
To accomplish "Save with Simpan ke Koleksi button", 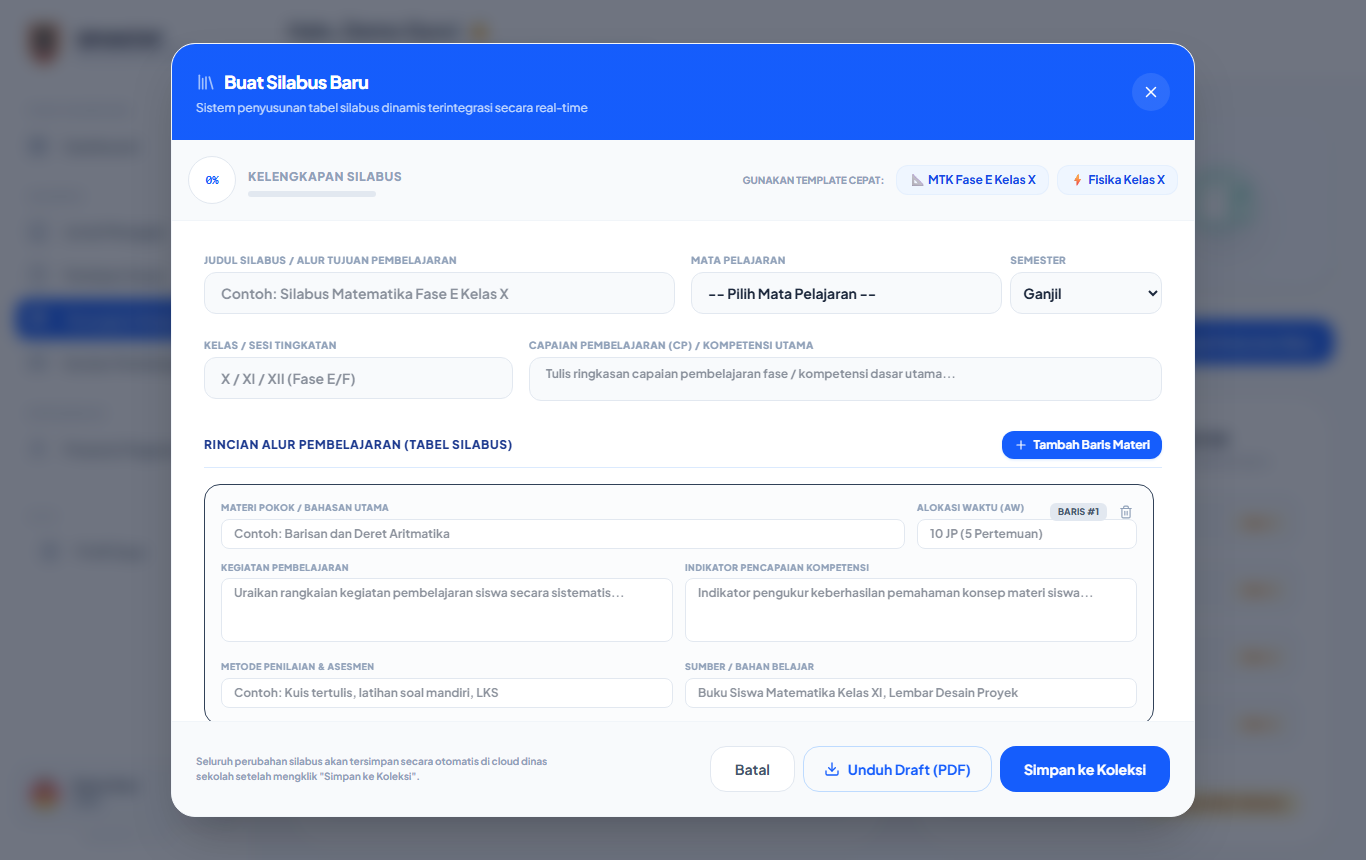I will point(1085,769).
